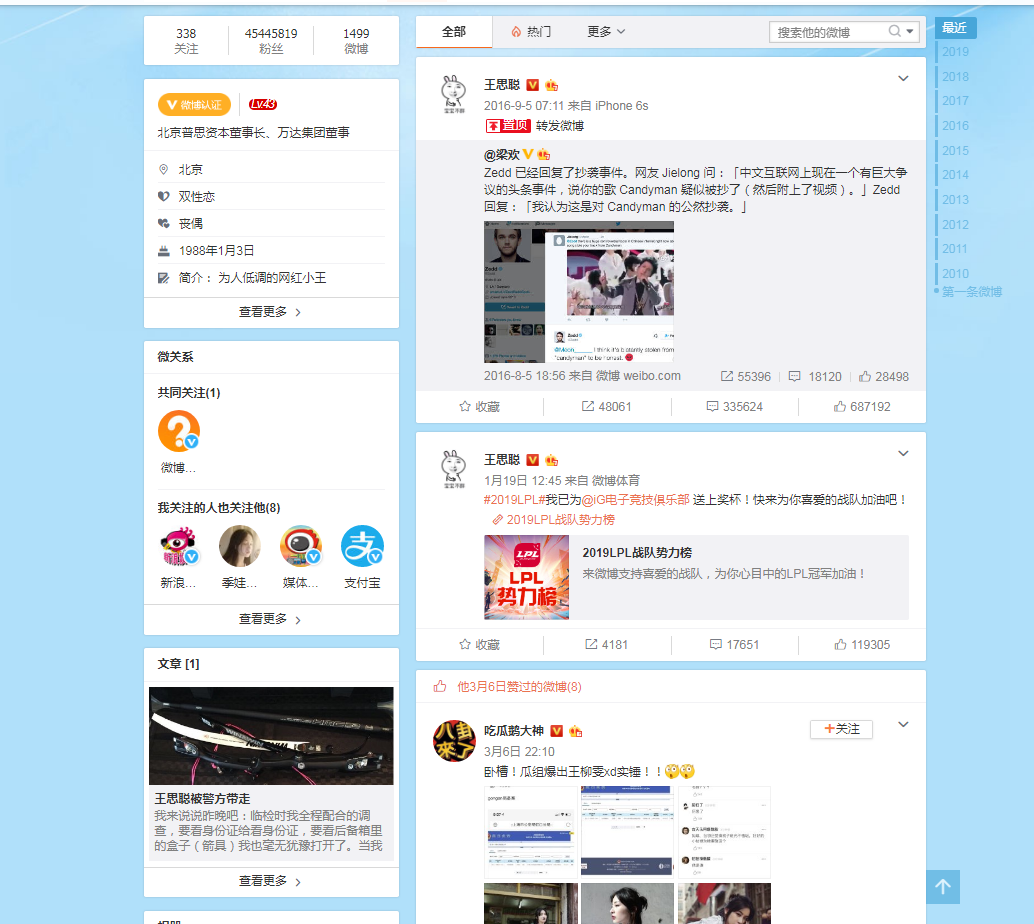The image size is (1034, 924).
Task: Open the arrow menu on the pinned post
Action: [x=903, y=78]
